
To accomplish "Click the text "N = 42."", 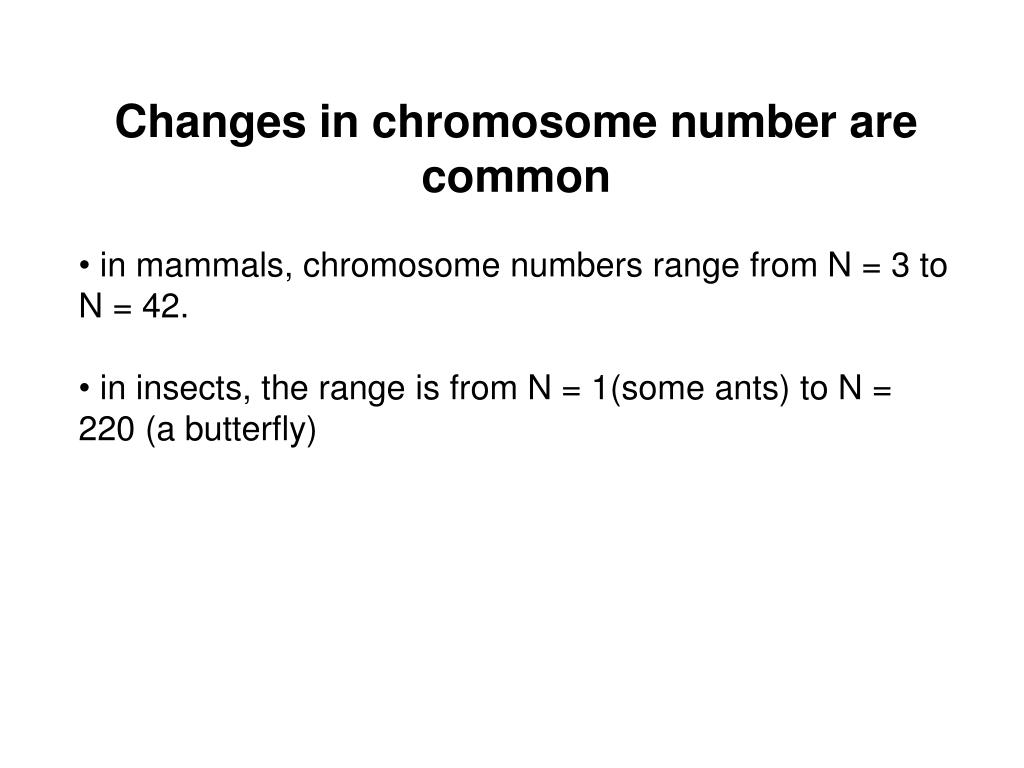I will (133, 306).
